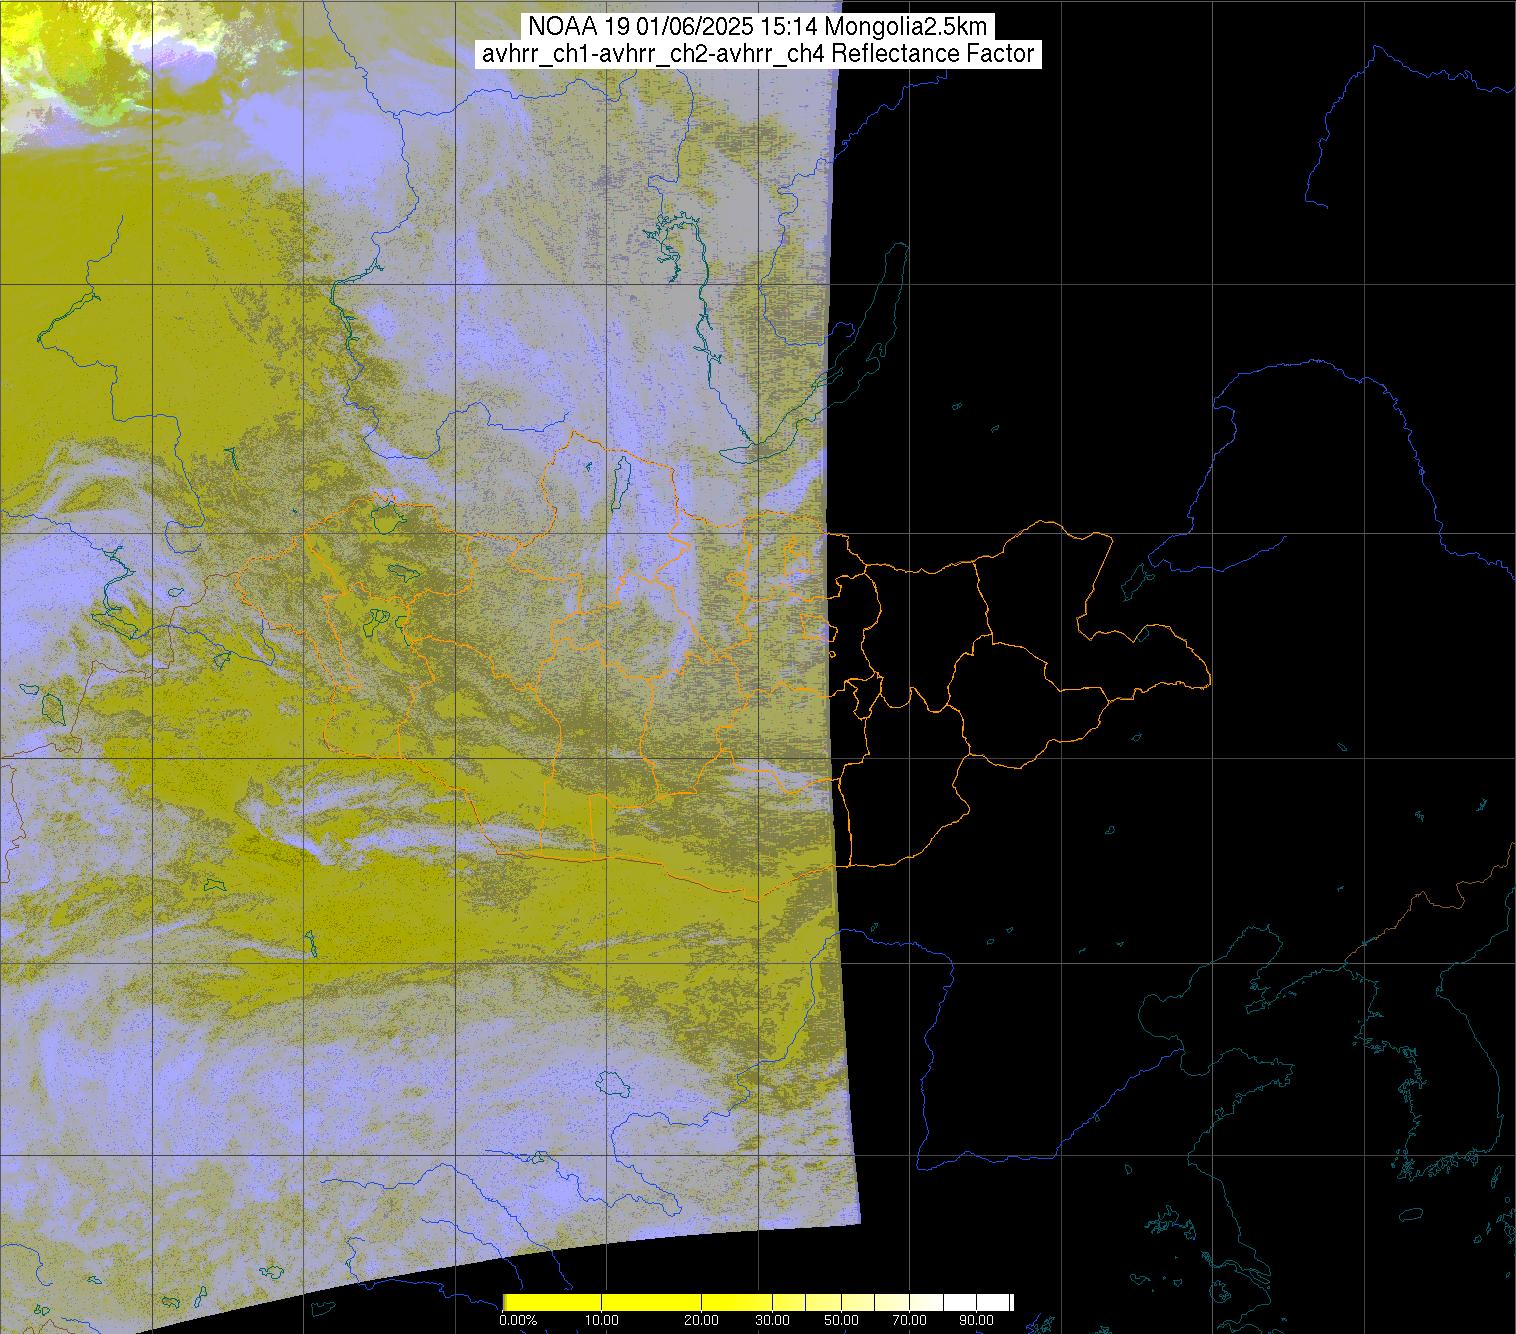
Task: Click the title line "NOAA 19 01/06/2025 15:14 Mongolia2.5km"
Action: tap(757, 25)
